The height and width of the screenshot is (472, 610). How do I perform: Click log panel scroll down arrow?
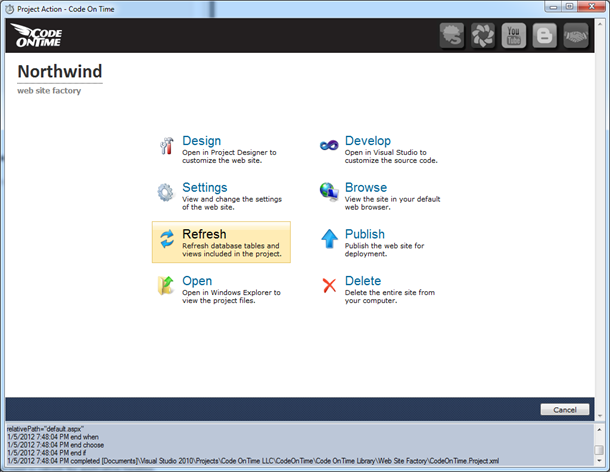pyautogui.click(x=599, y=461)
